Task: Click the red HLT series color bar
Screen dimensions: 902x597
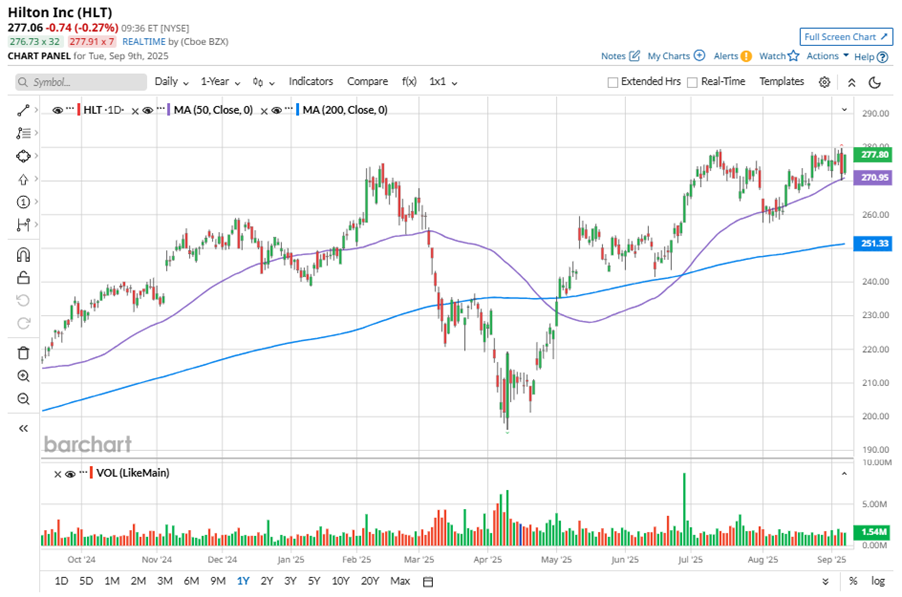Action: click(79, 110)
